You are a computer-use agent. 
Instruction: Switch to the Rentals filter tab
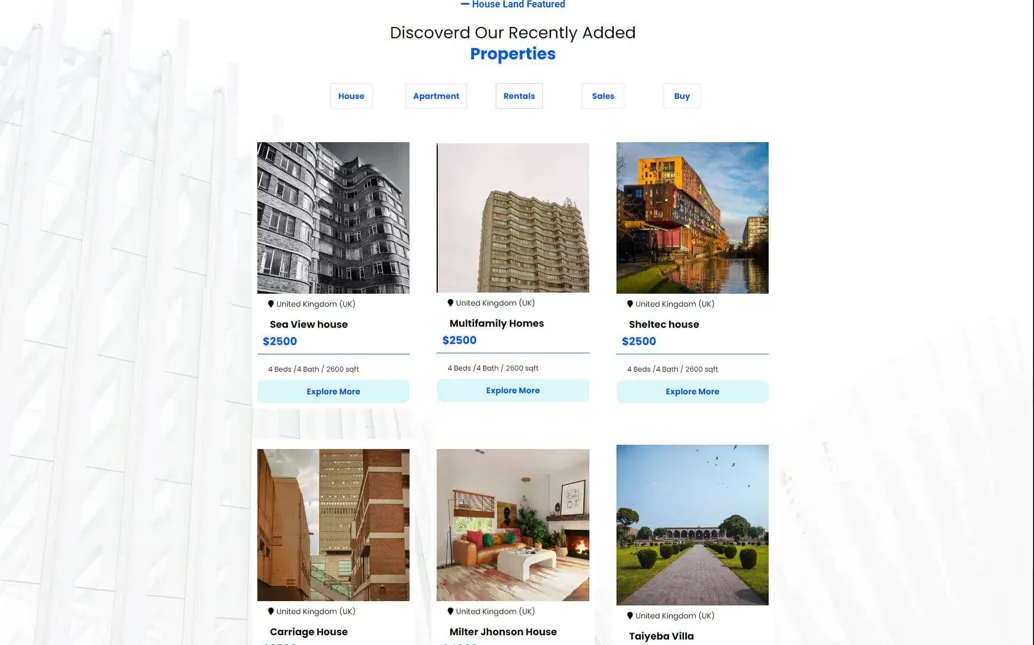[x=519, y=96]
